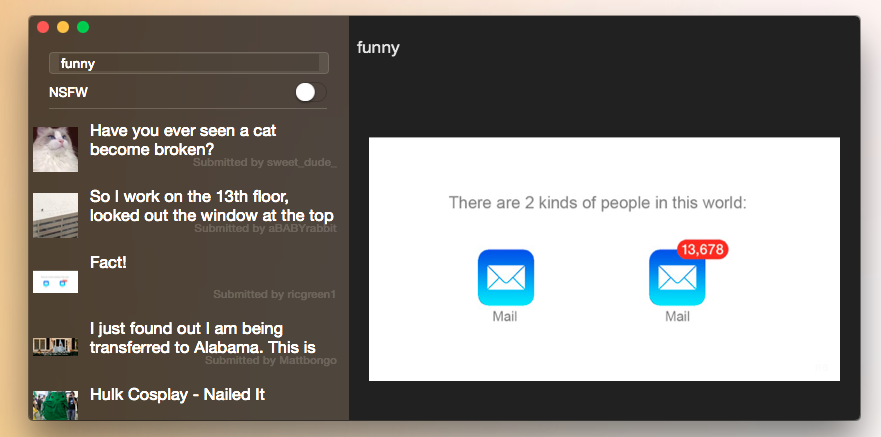Open the 'Fact!' post thumbnail
881x437 pixels.
[x=56, y=281]
